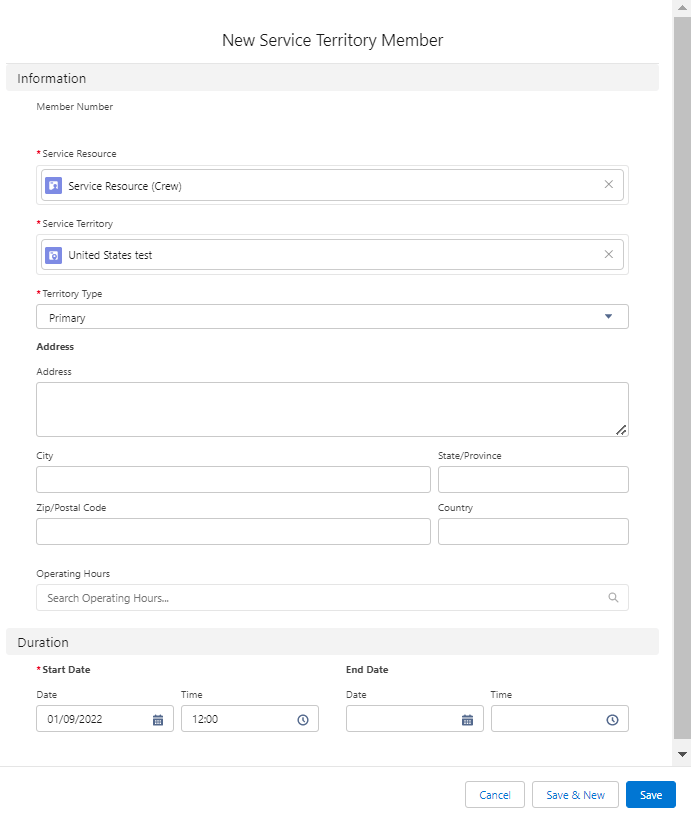Click into the City field
691x815 pixels.
coord(233,480)
